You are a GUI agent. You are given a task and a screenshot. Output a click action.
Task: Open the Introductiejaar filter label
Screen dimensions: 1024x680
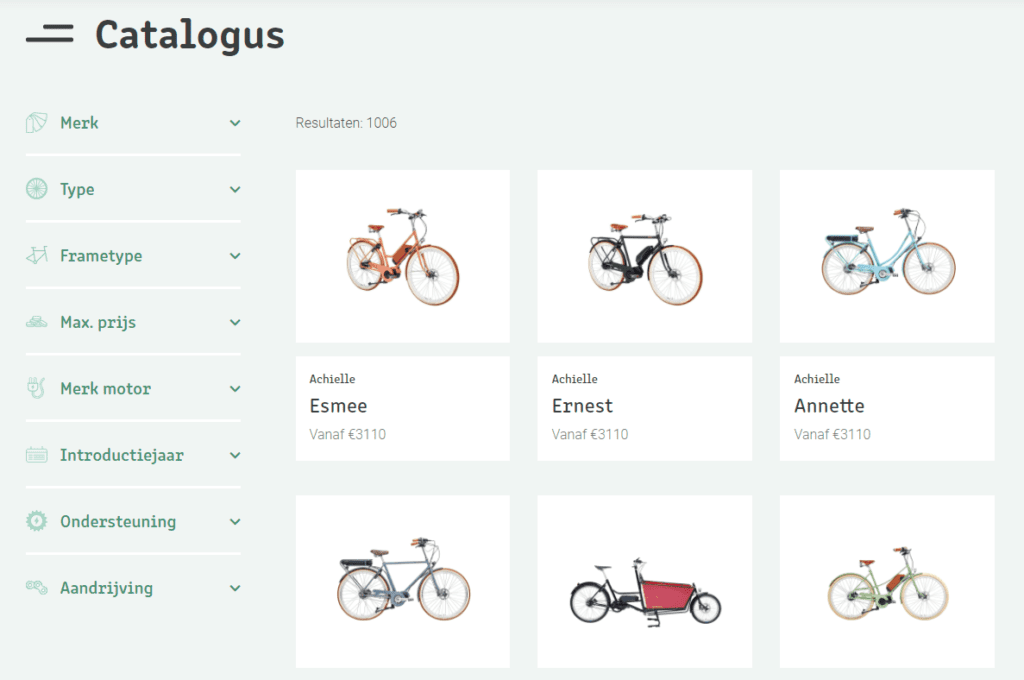[121, 455]
